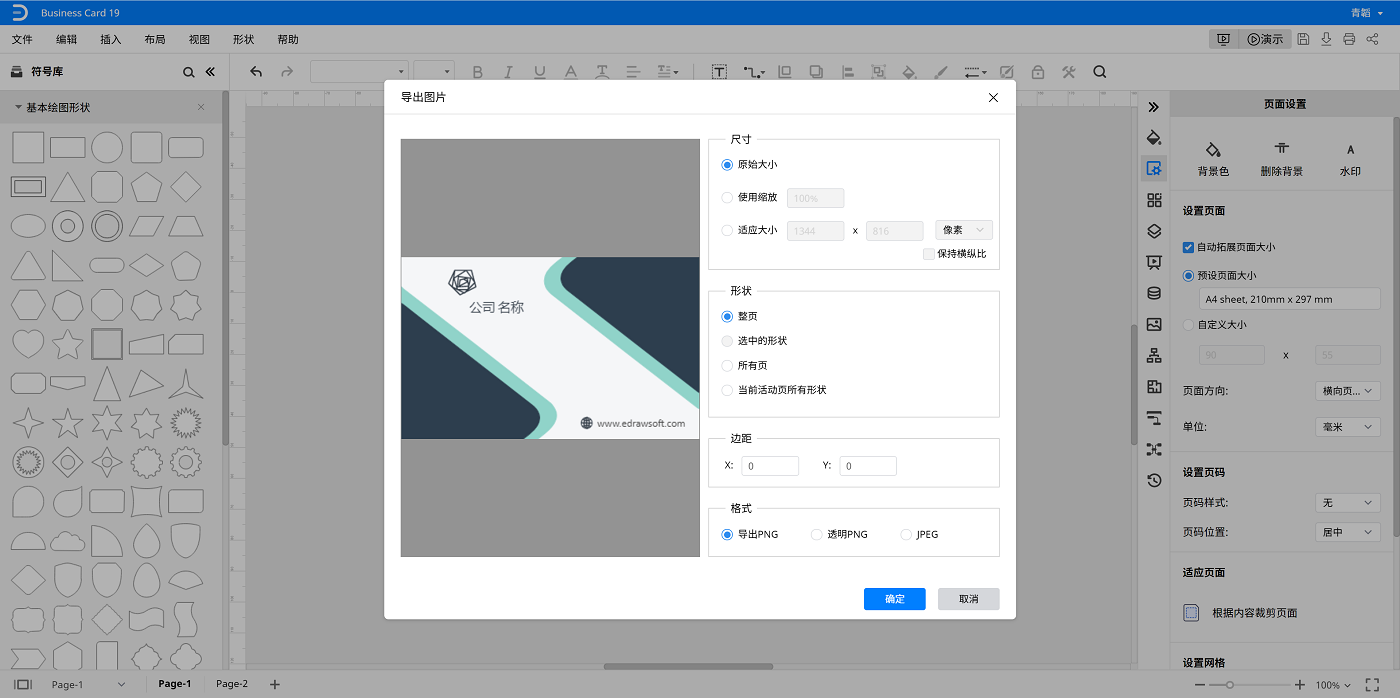Click the share icon in top bar
Screen dimensions: 1400x698
click(x=1372, y=39)
